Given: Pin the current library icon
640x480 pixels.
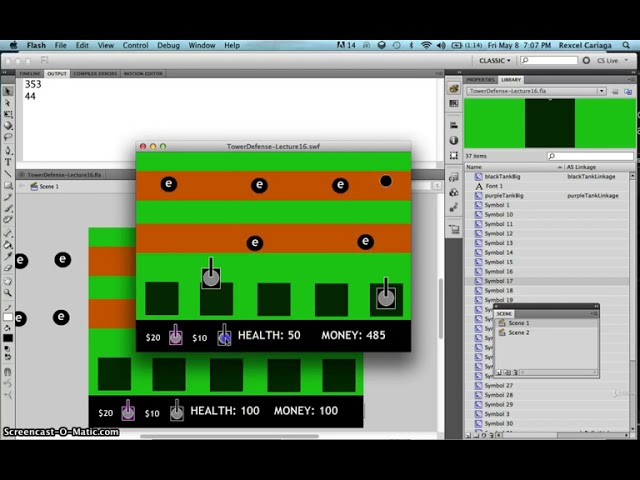Looking at the screenshot, I should click(x=615, y=91).
